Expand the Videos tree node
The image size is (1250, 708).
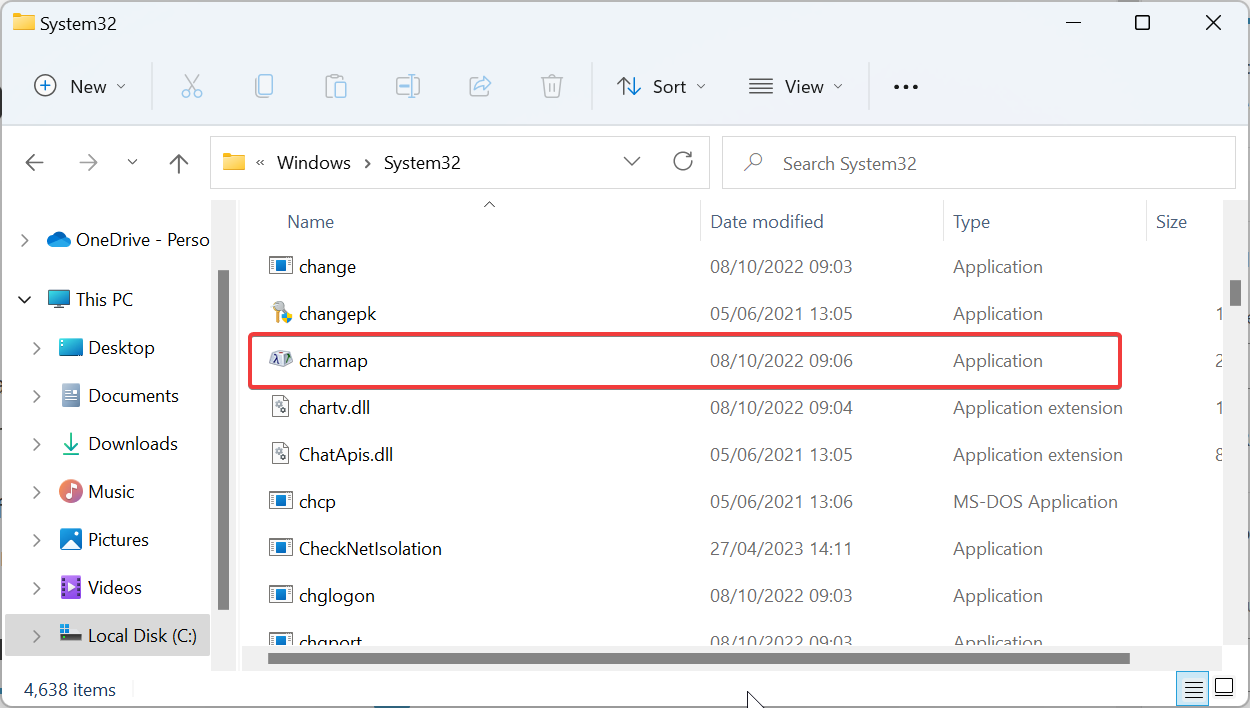37,588
